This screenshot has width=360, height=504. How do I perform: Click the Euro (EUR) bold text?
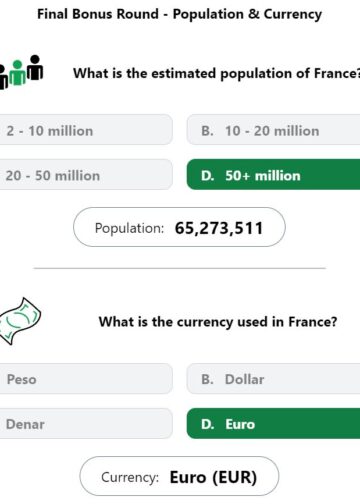pyautogui.click(x=213, y=477)
